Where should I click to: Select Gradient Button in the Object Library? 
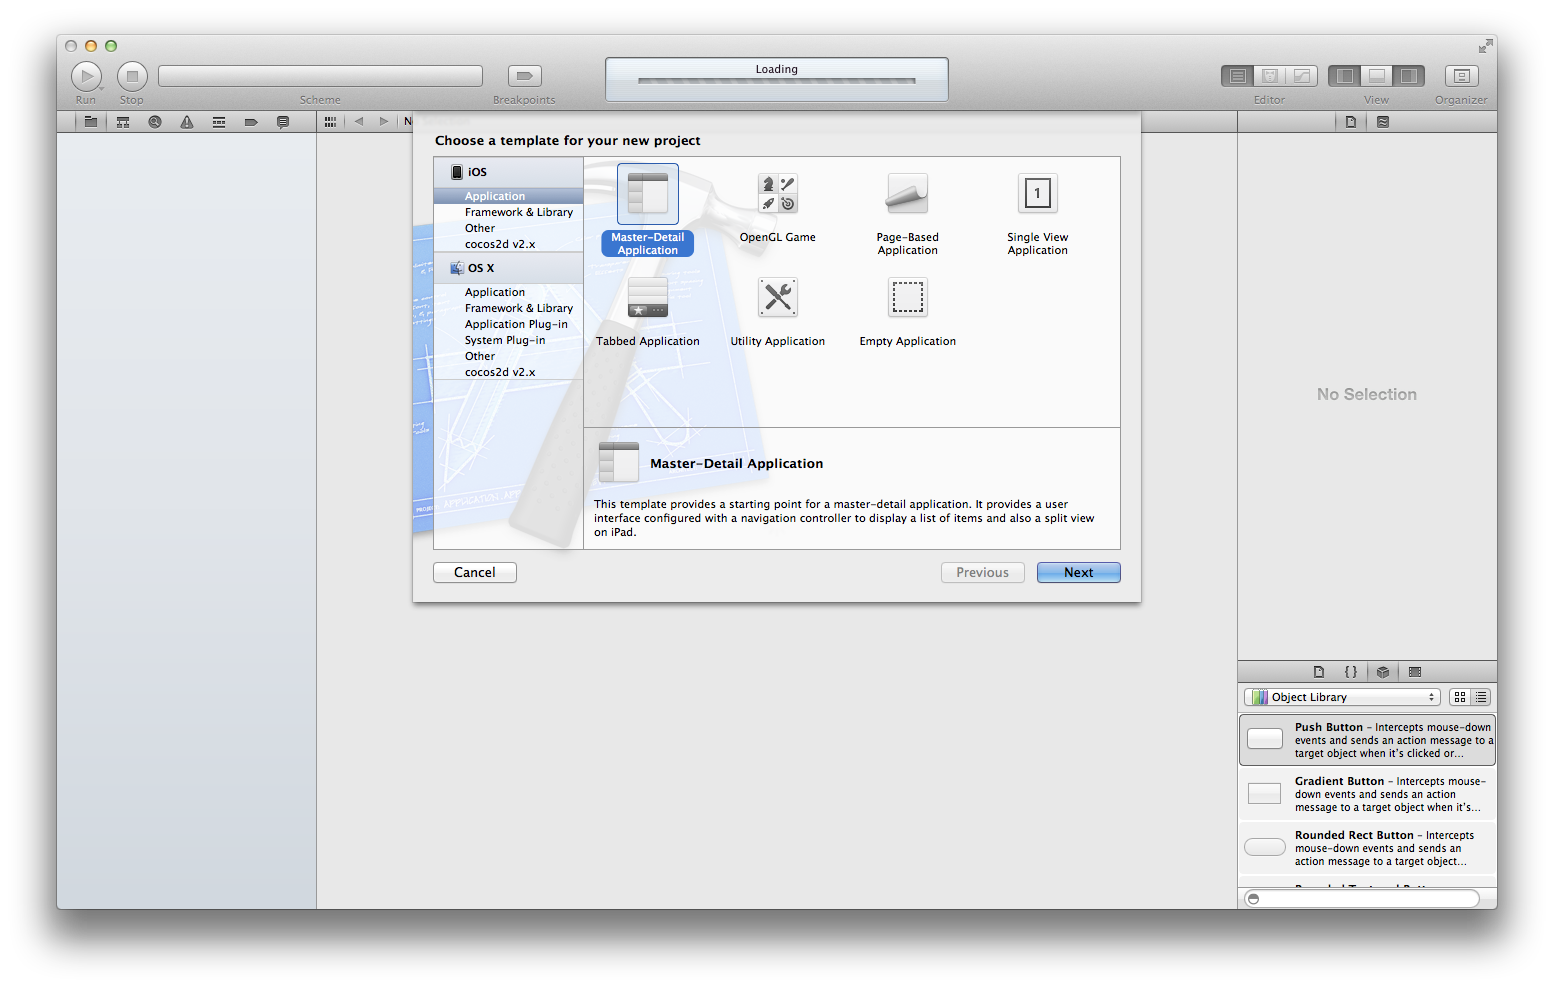tap(1367, 794)
